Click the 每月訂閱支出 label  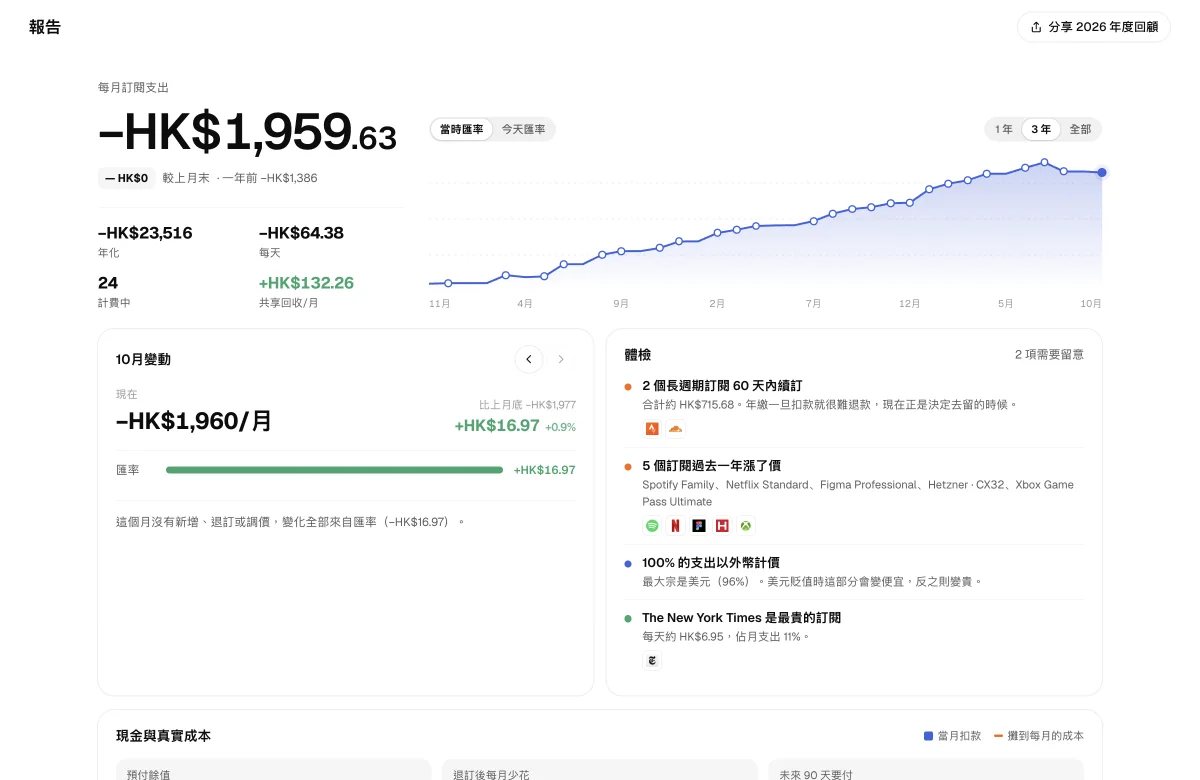[133, 88]
